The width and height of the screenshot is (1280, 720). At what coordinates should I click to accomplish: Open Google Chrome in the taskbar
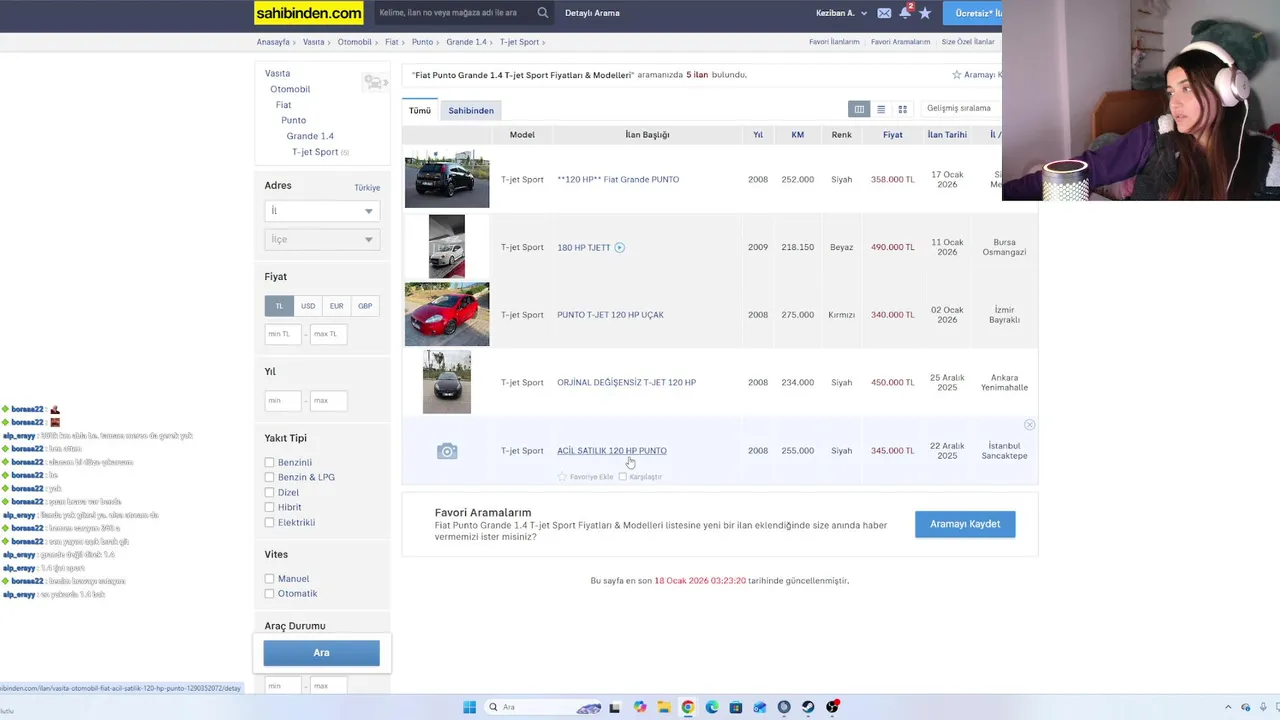click(x=688, y=707)
